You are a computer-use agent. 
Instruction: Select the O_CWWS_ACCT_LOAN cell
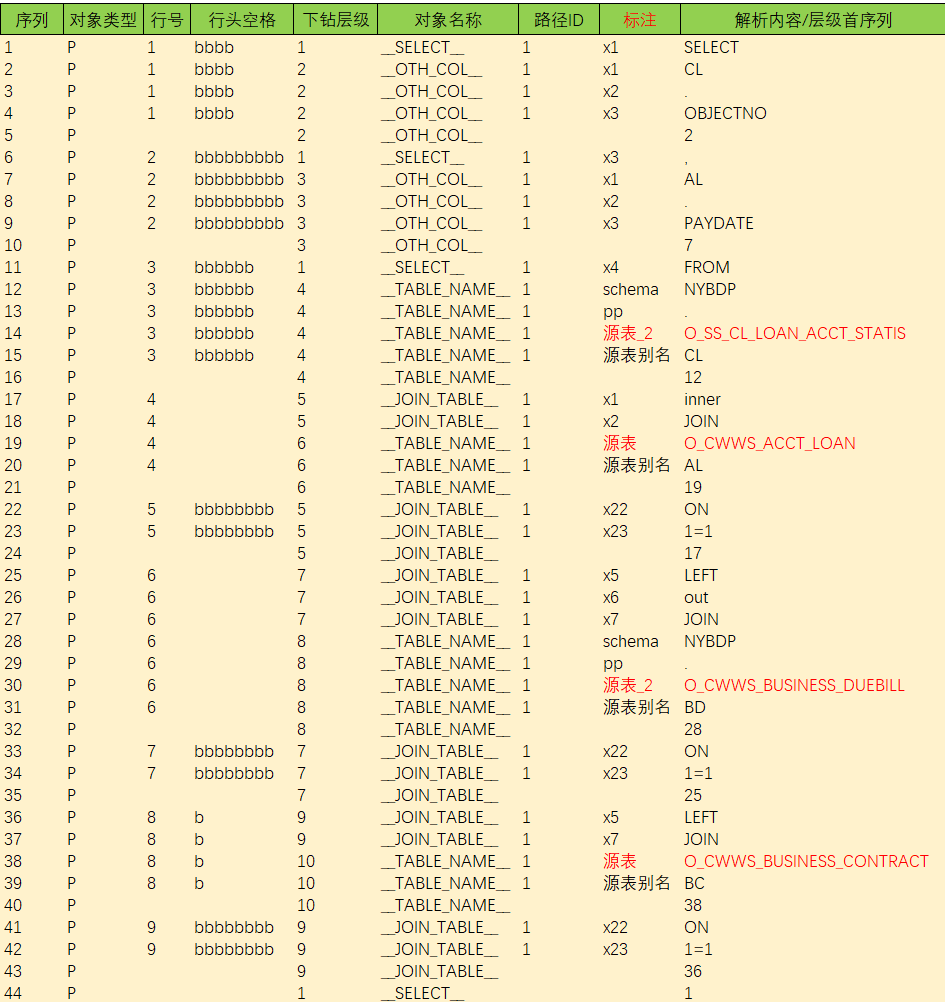click(769, 443)
